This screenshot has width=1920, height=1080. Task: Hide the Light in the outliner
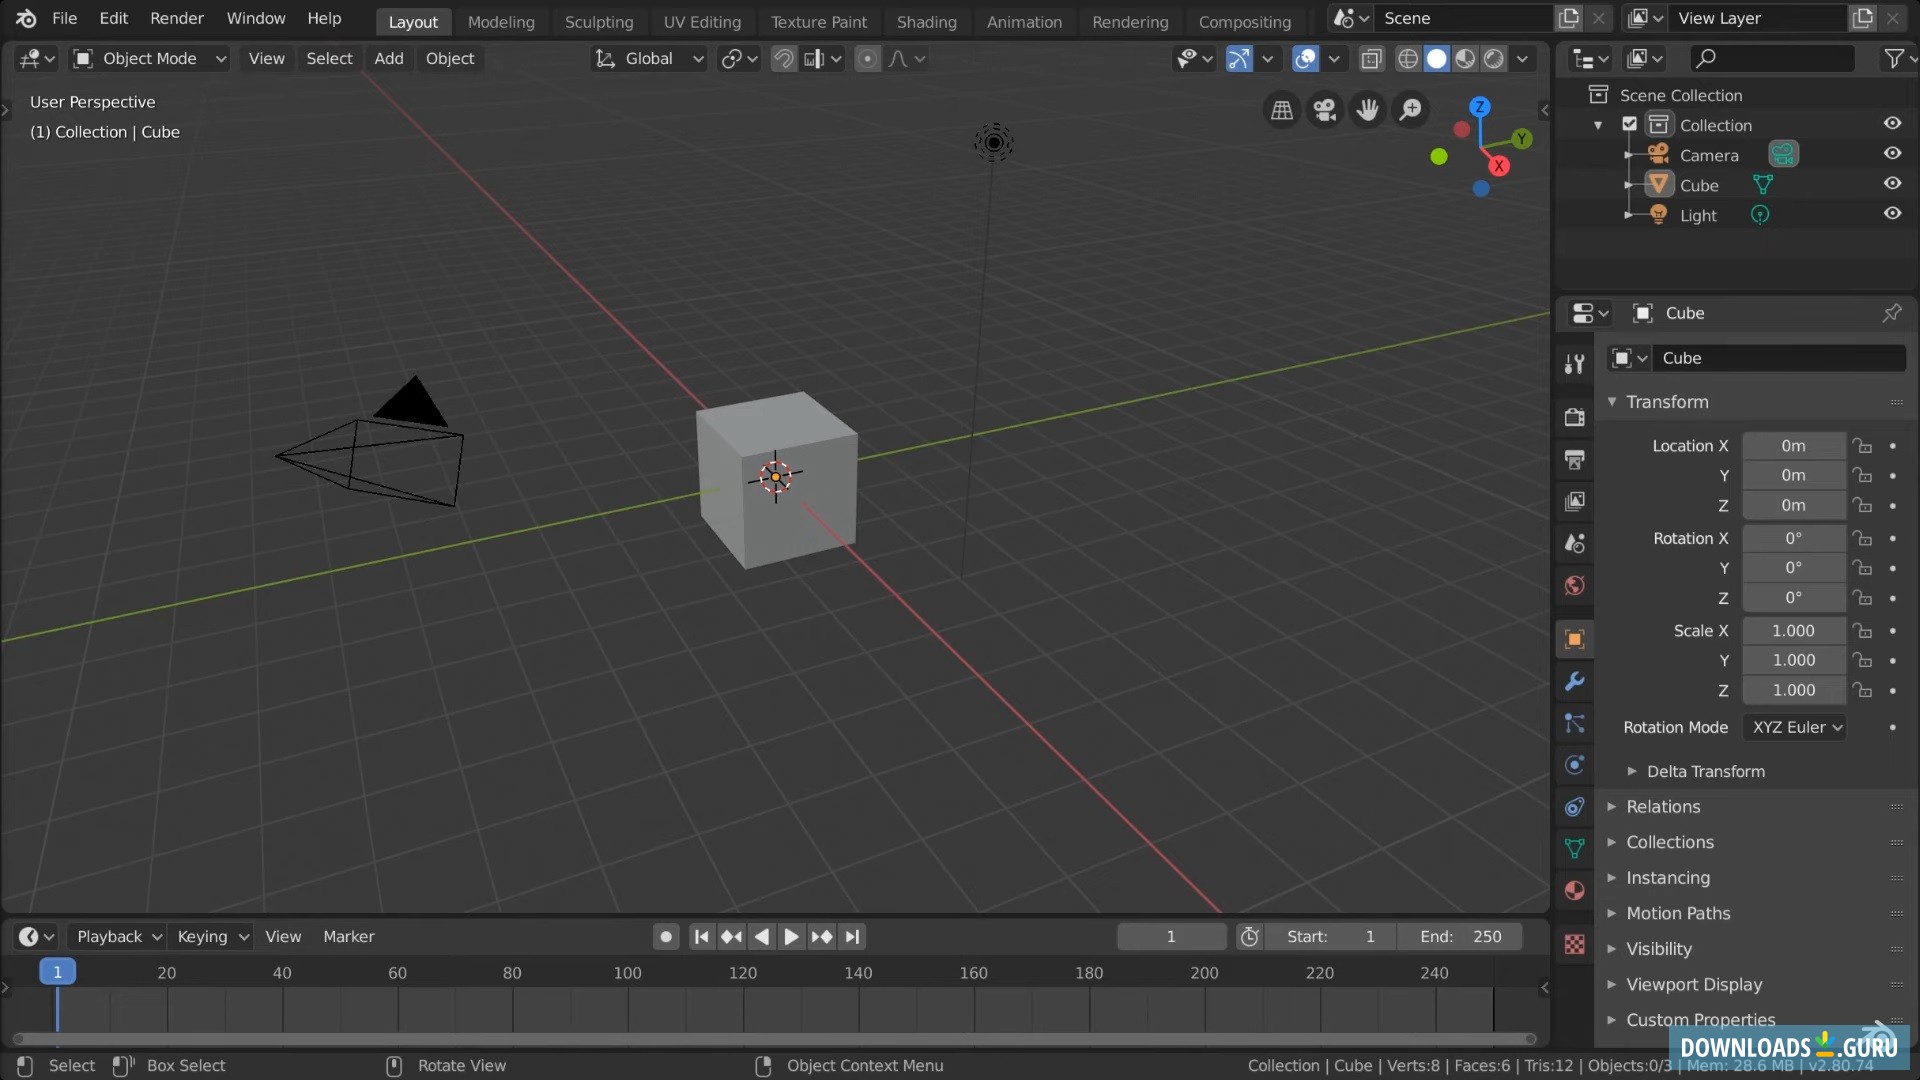click(1892, 214)
